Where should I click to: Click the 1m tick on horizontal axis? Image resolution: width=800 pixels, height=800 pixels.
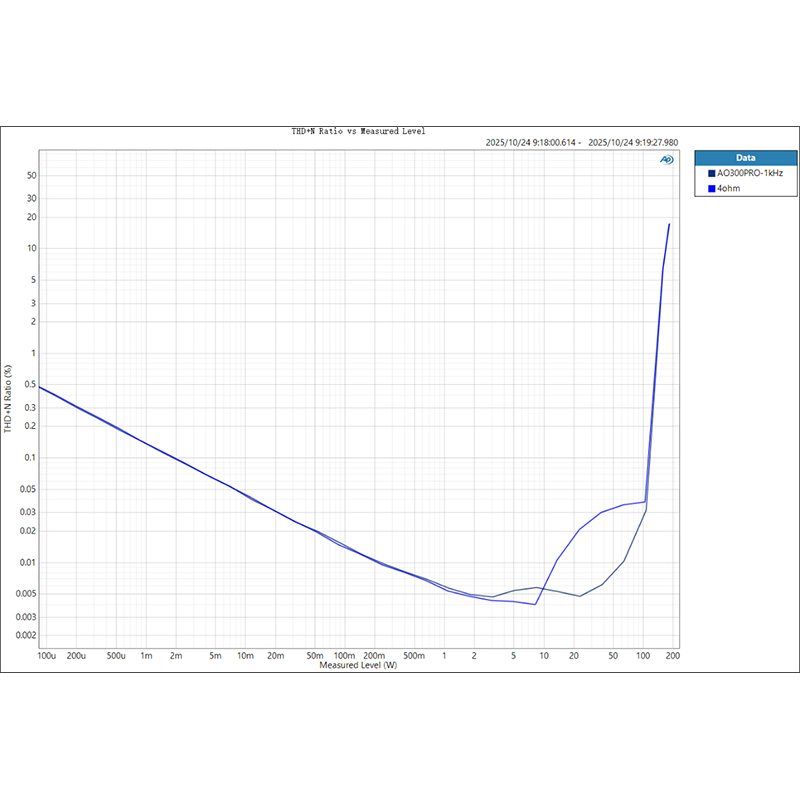click(145, 656)
